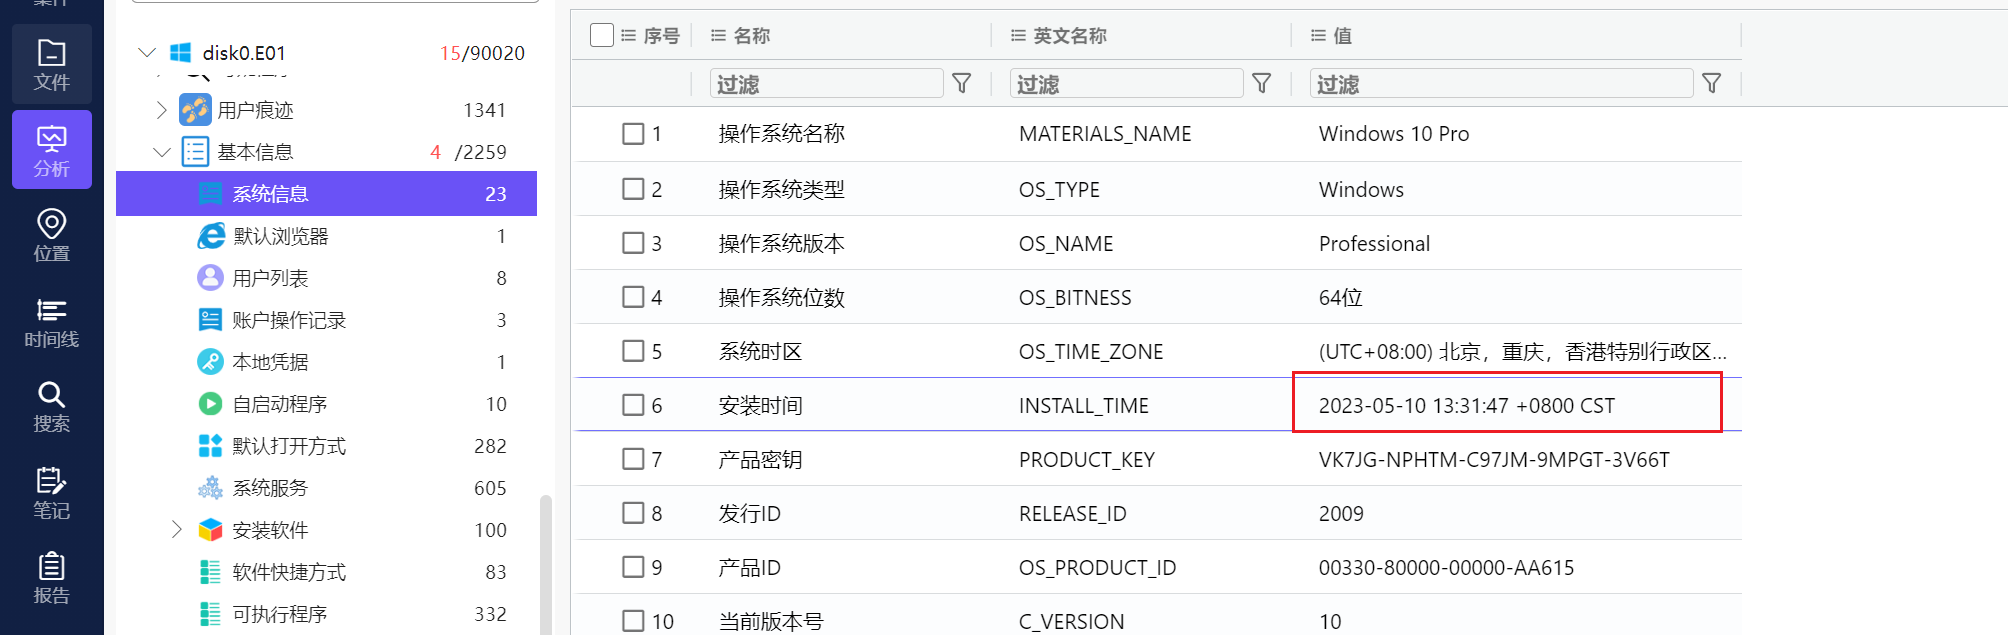2008x635 pixels.
Task: Click the filter funnel icon for 名称 column
Action: pos(961,84)
